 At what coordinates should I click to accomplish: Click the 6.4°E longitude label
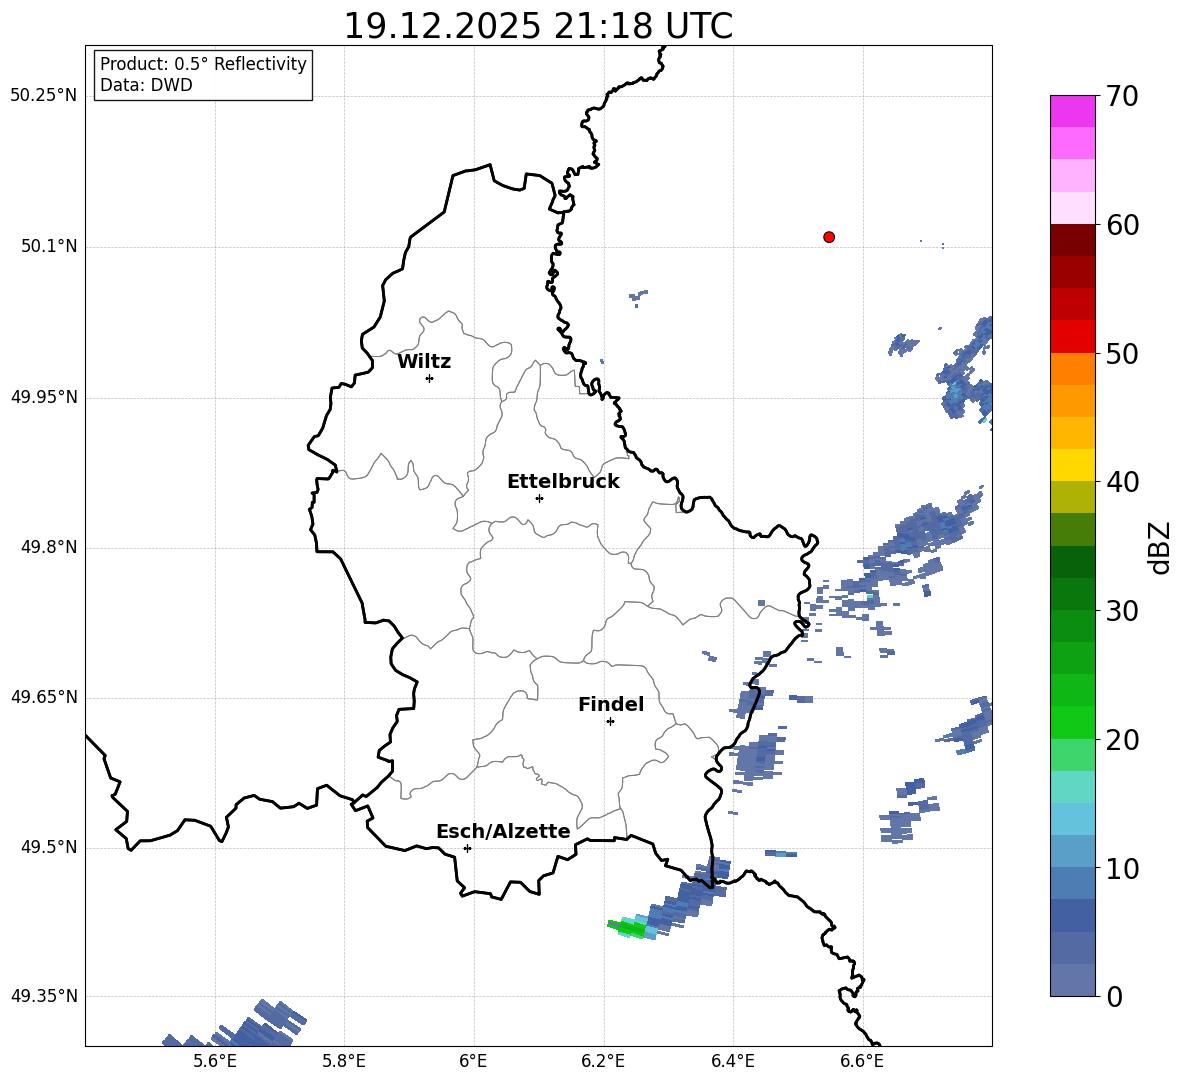pyautogui.click(x=732, y=1061)
